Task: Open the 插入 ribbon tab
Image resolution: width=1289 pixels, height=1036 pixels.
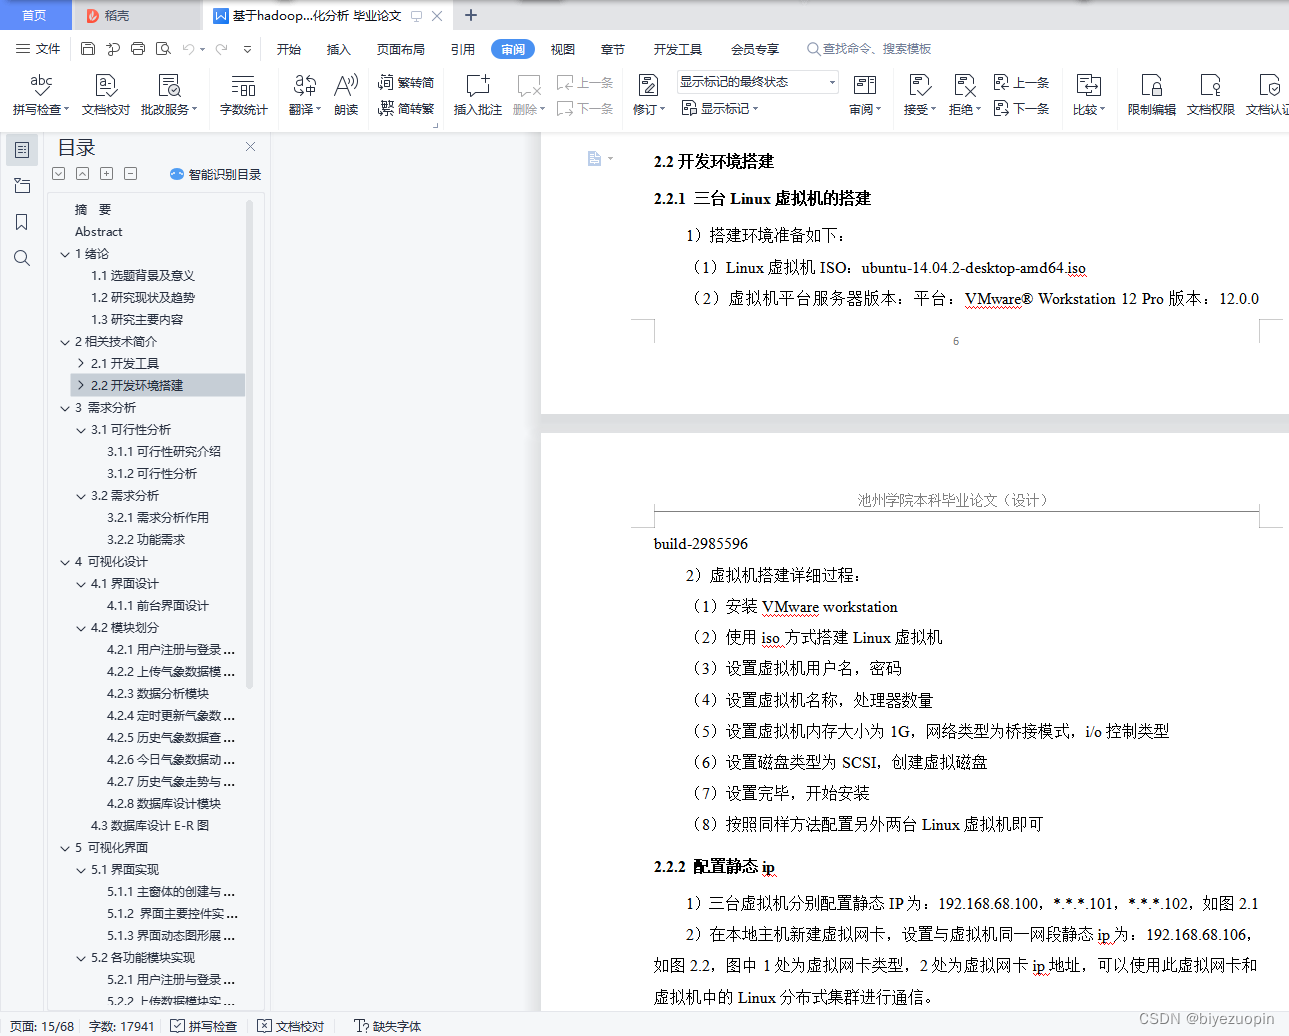Action: pyautogui.click(x=339, y=49)
